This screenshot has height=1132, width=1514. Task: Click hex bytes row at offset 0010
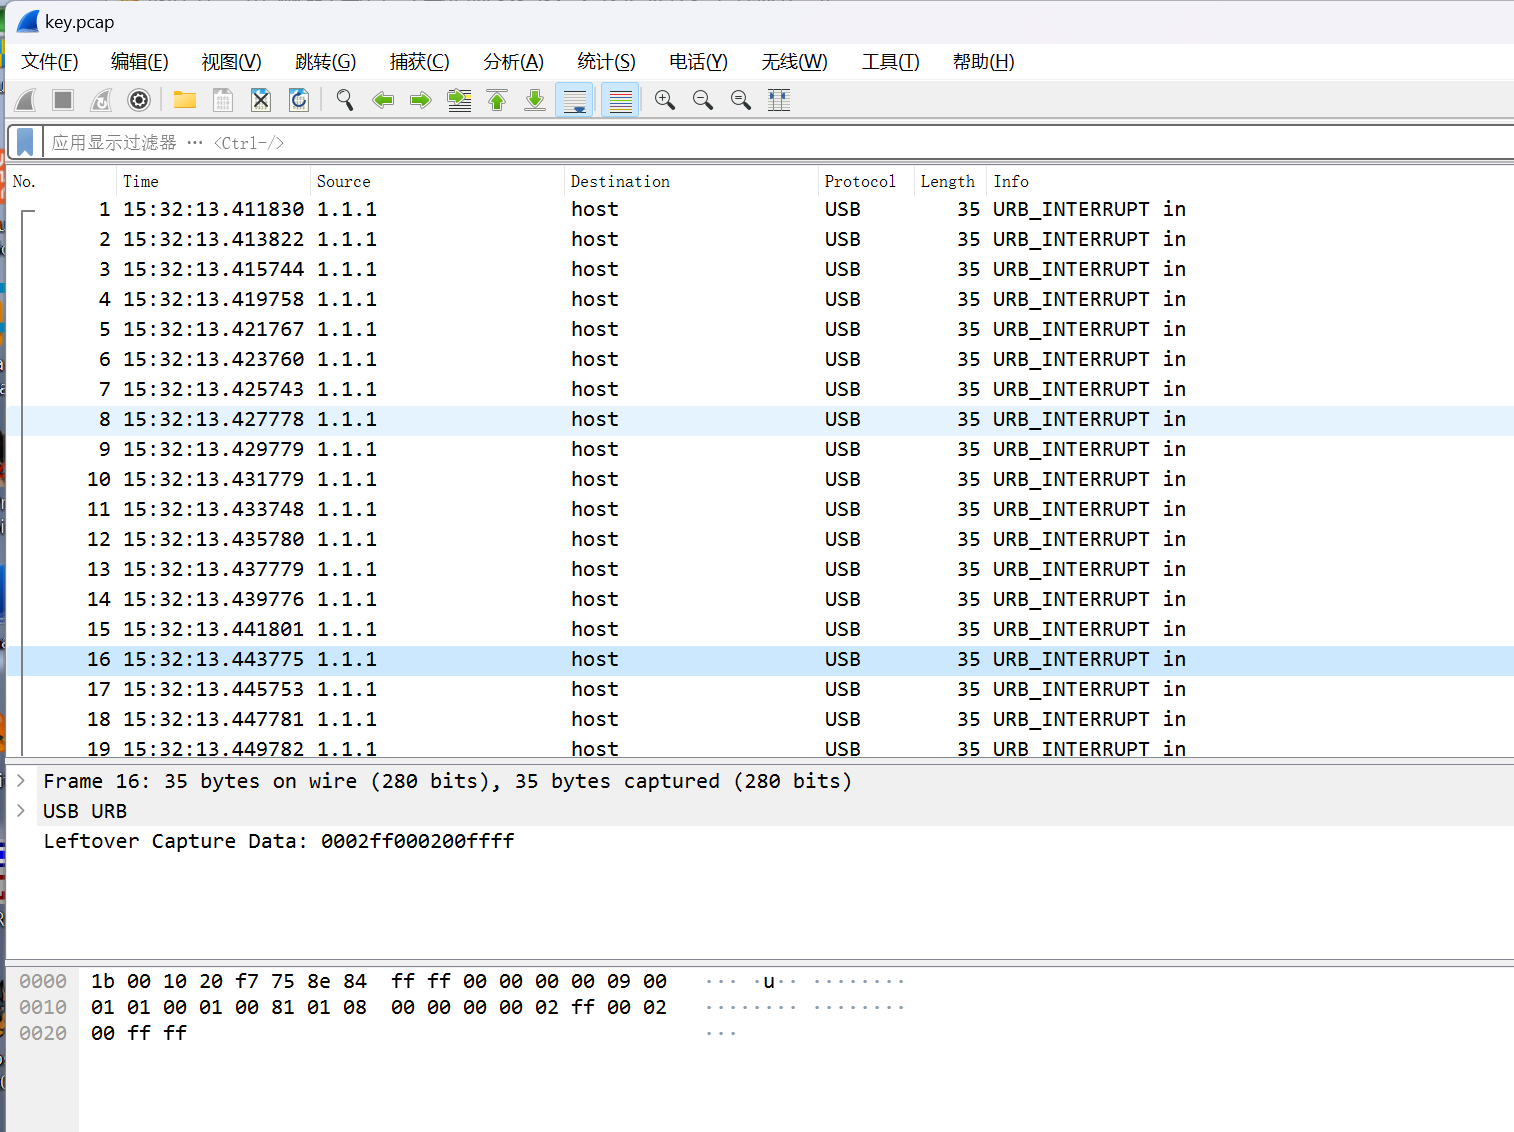pos(379,1007)
